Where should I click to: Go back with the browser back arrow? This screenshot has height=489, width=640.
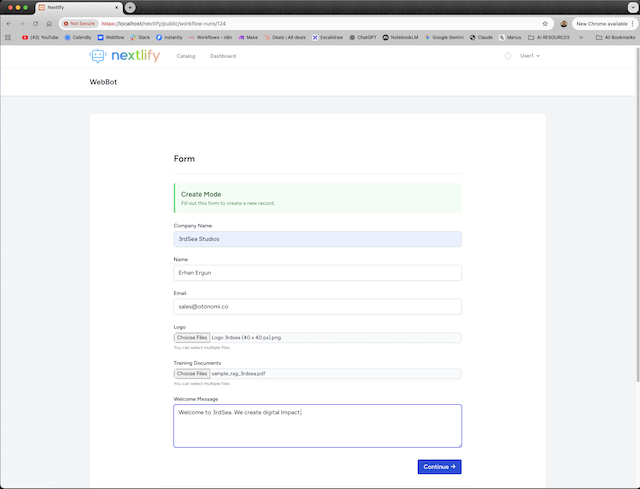(9, 24)
